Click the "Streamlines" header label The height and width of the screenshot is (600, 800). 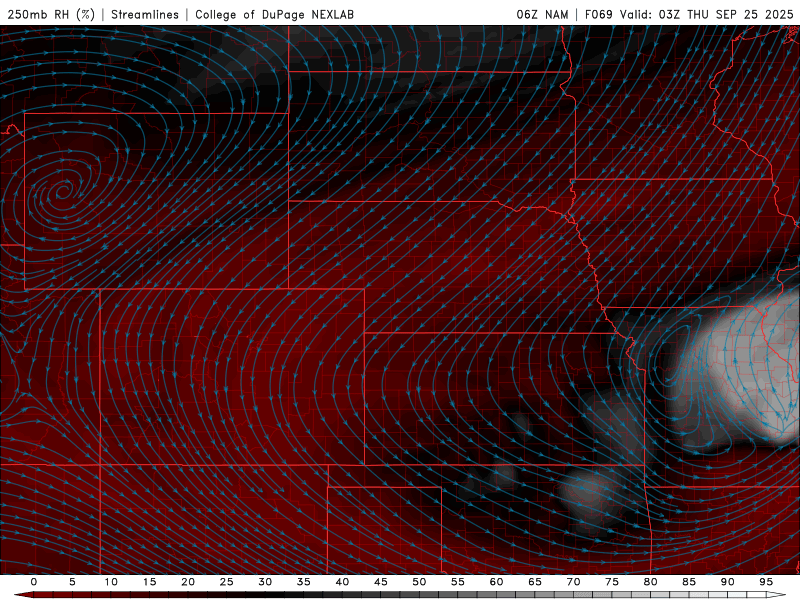145,14
